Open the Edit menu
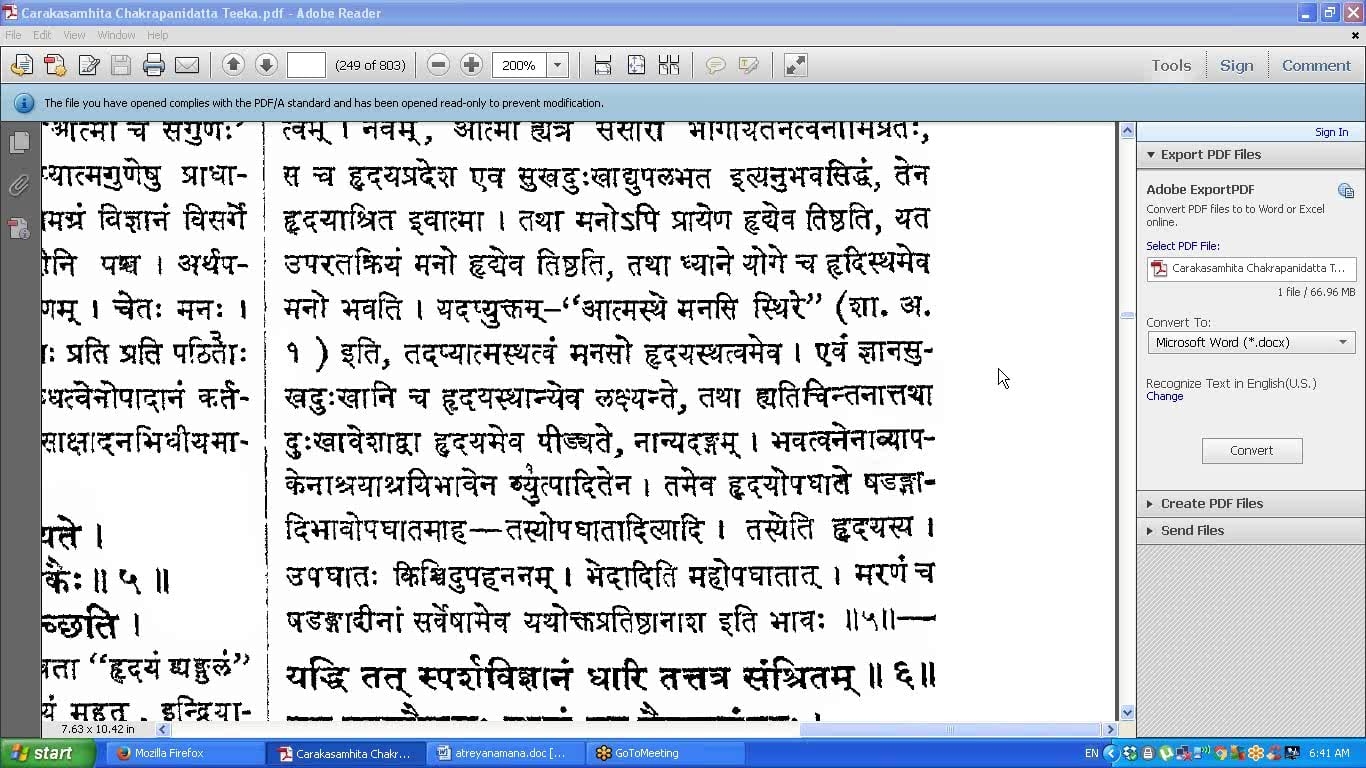The image size is (1366, 768). click(x=42, y=35)
